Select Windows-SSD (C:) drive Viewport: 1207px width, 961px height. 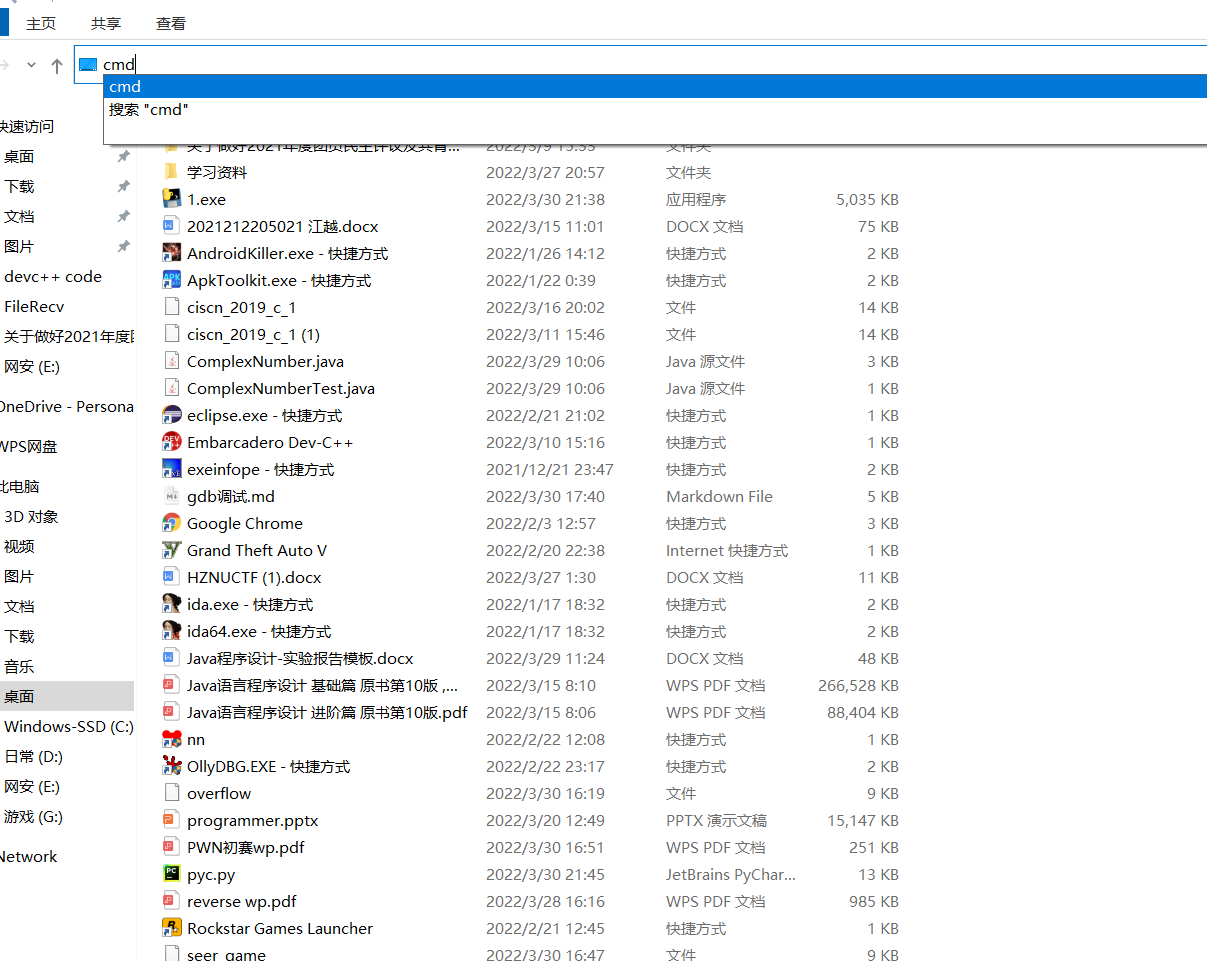pos(69,727)
